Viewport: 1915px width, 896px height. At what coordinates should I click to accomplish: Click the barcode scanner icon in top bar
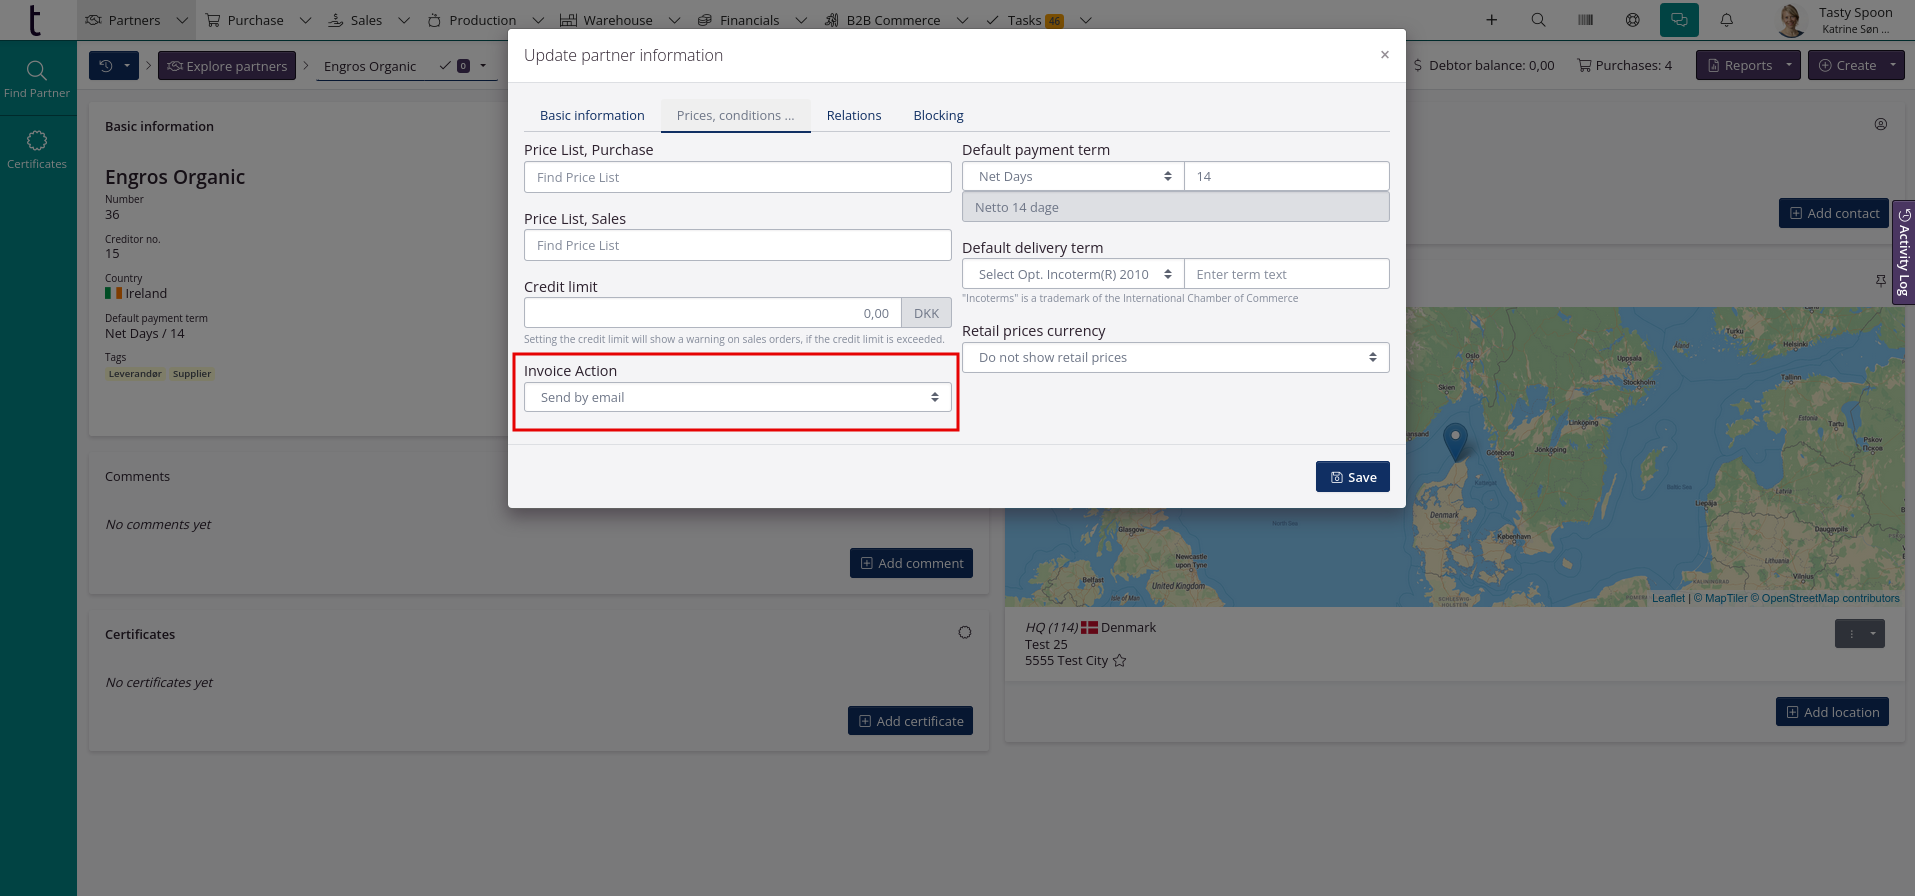click(1585, 20)
